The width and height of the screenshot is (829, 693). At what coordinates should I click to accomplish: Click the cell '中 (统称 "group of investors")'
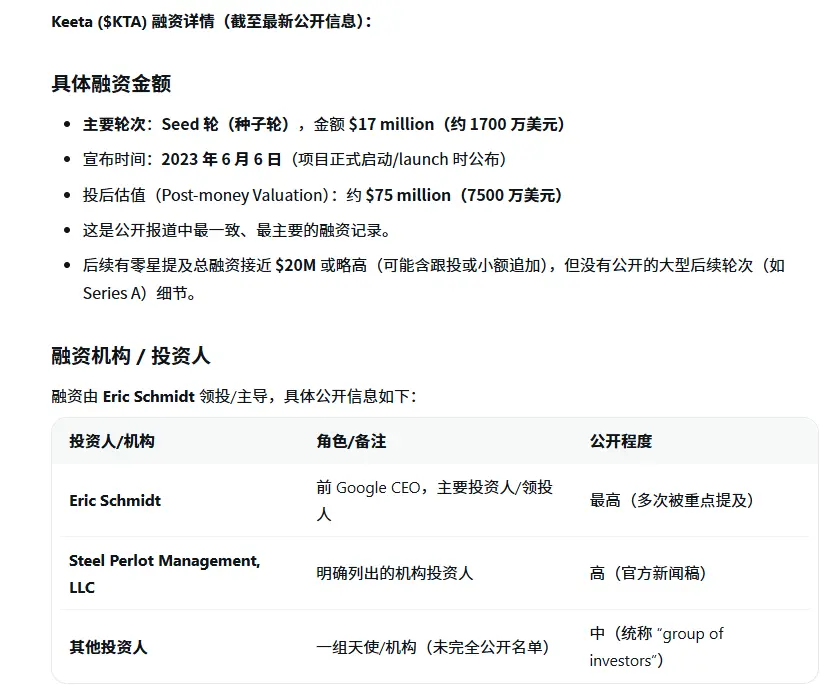657,647
